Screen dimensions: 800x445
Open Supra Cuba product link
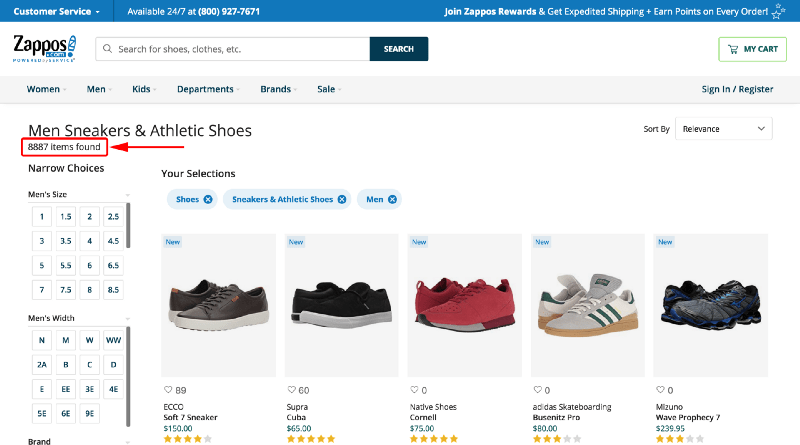(x=296, y=417)
